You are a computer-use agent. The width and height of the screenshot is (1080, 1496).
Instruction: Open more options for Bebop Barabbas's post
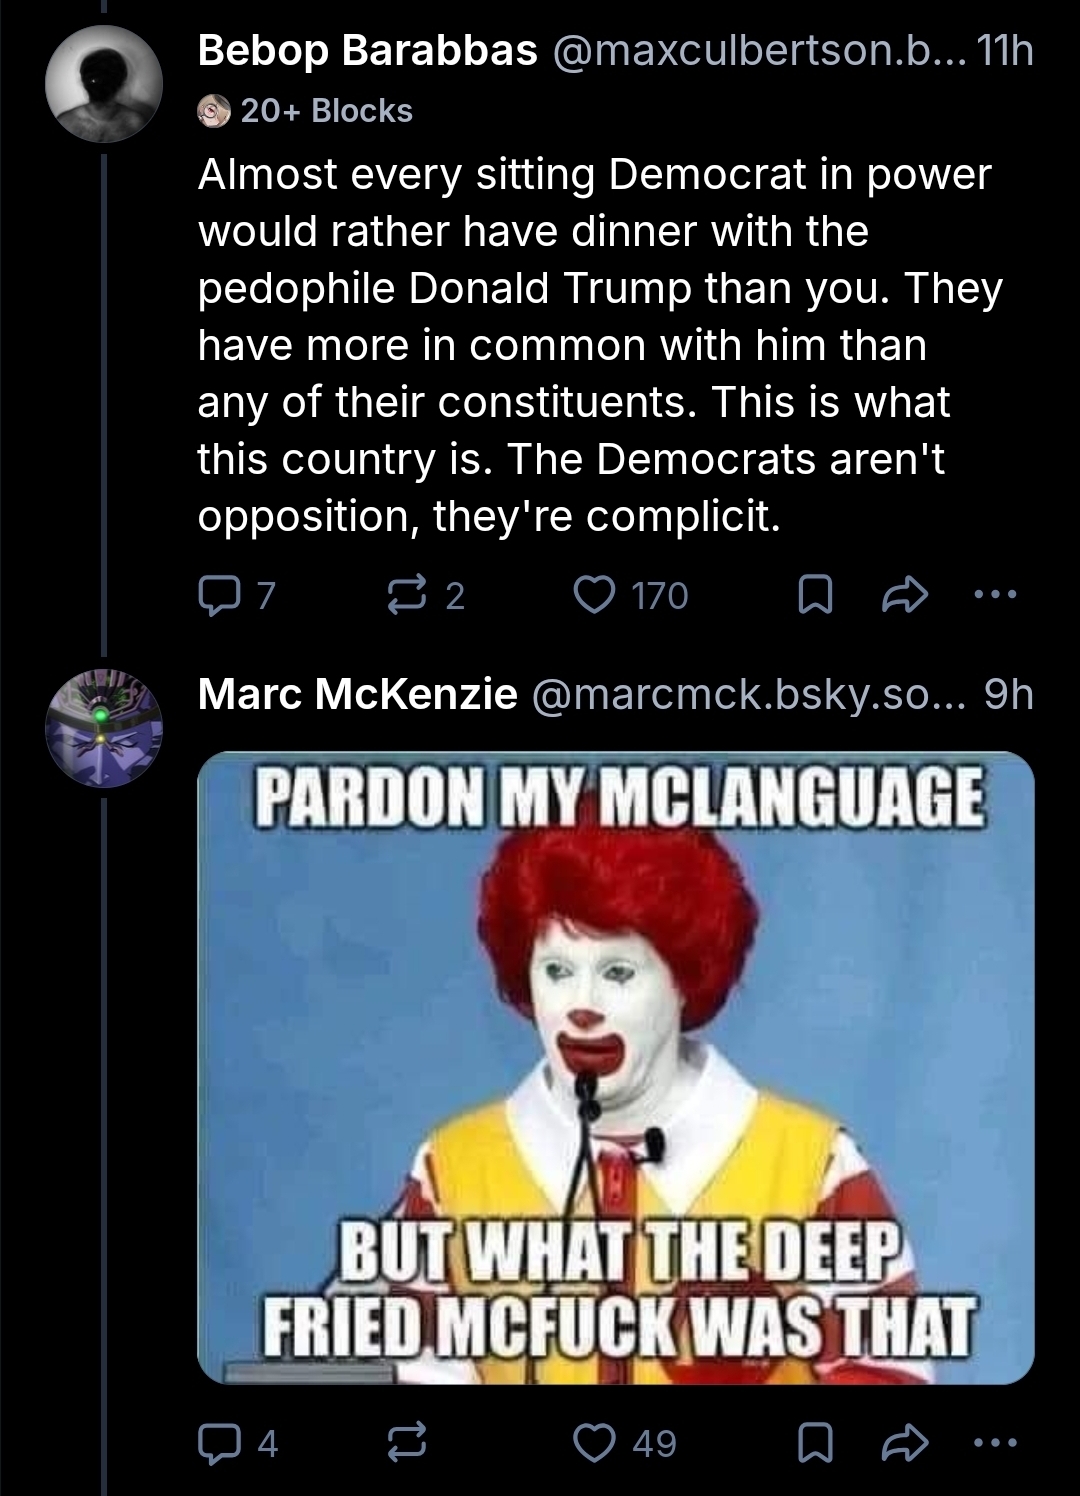[995, 595]
